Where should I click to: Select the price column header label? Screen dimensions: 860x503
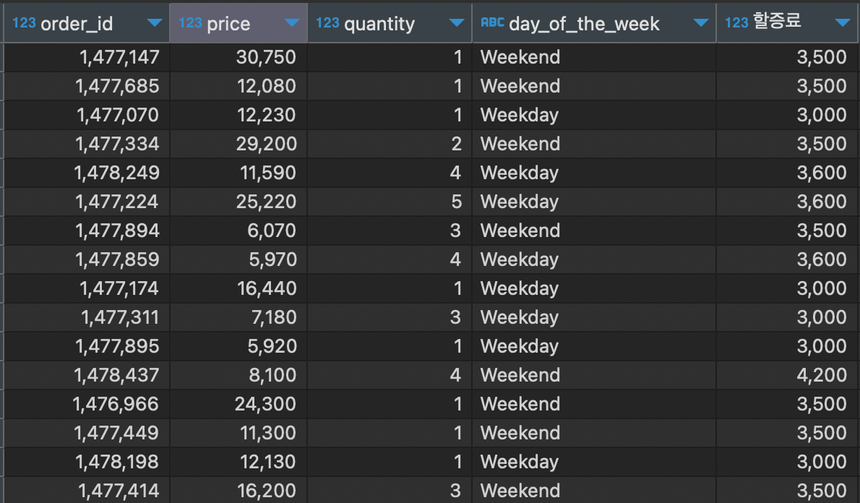tap(228, 24)
